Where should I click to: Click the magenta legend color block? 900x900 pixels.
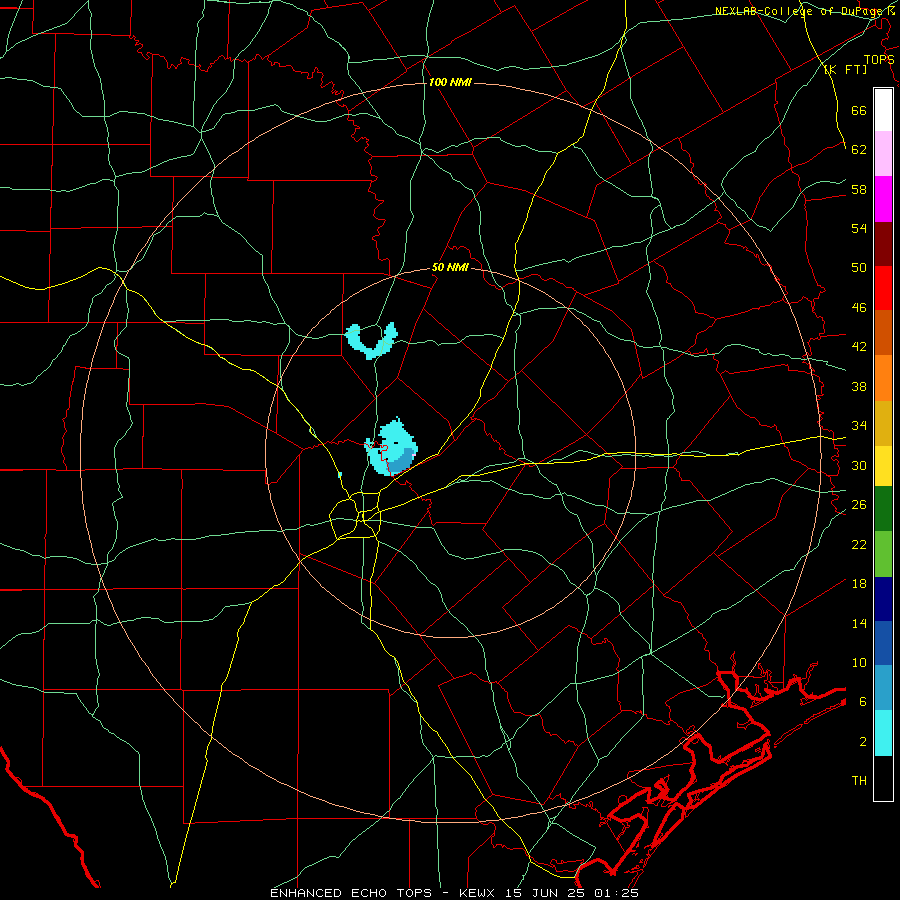click(883, 199)
